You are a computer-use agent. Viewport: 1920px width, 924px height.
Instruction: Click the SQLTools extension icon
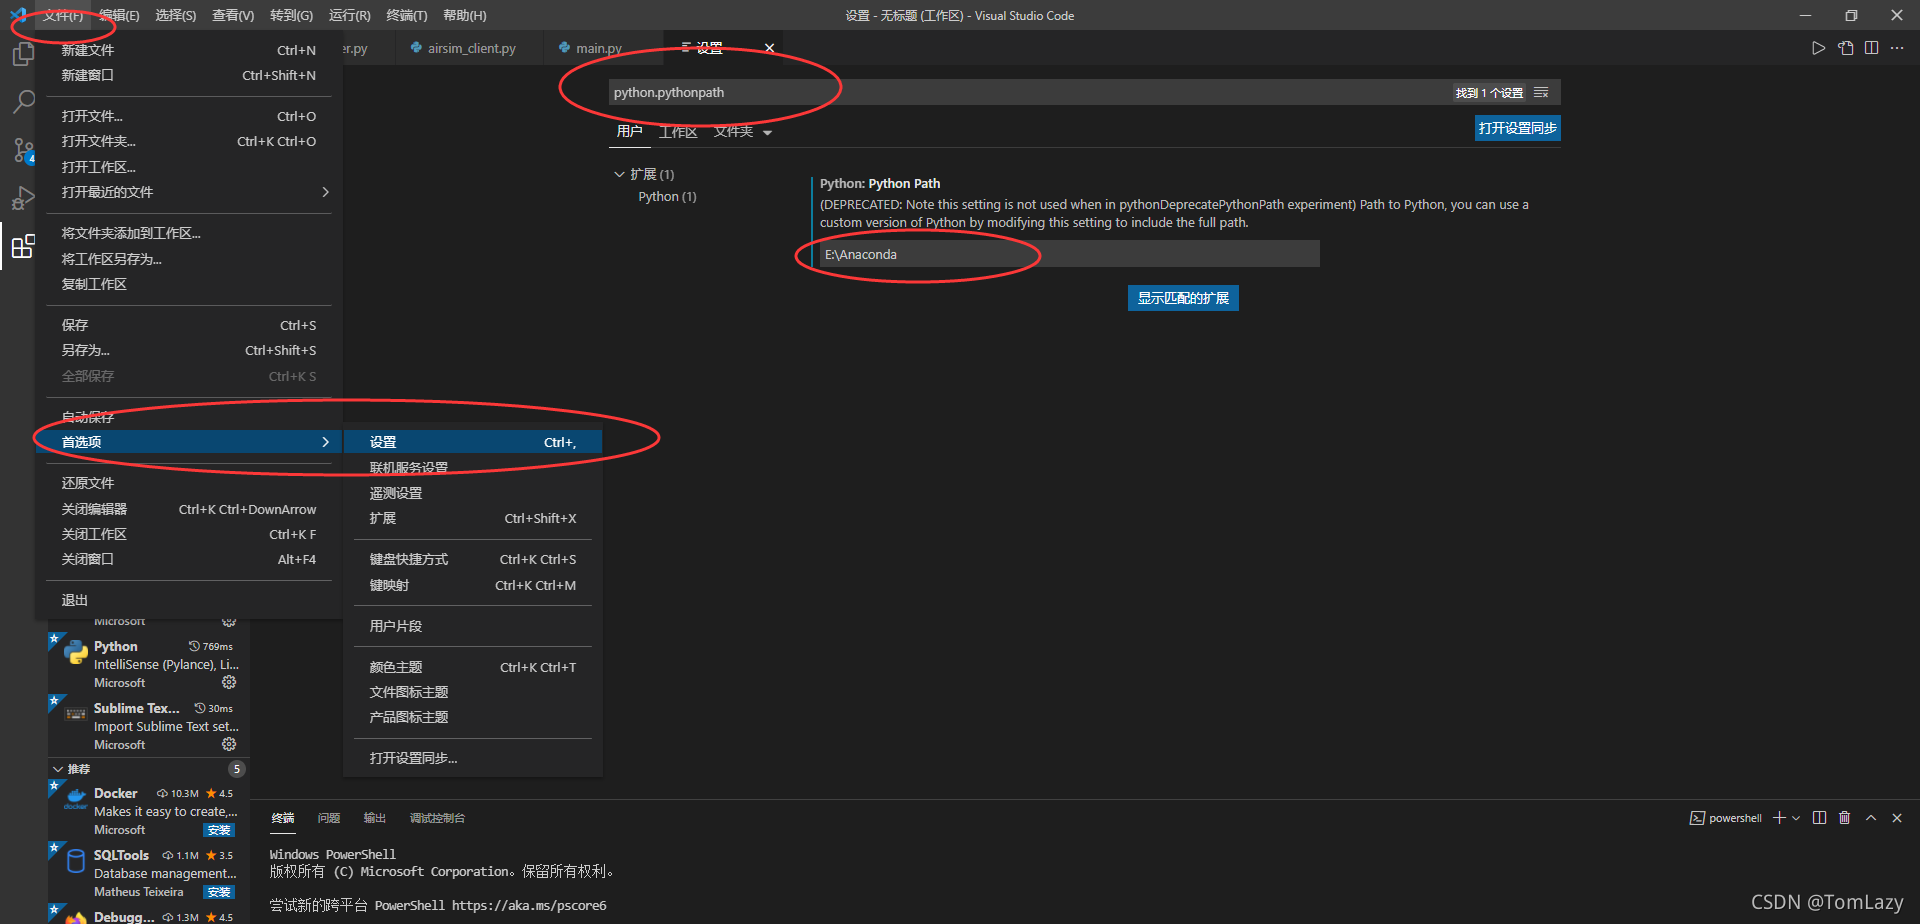tap(76, 861)
